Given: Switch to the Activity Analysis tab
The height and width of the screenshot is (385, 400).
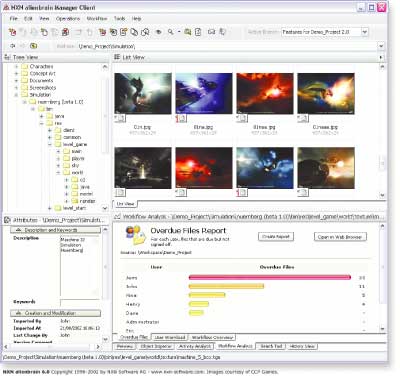Looking at the screenshot, I should [195, 346].
